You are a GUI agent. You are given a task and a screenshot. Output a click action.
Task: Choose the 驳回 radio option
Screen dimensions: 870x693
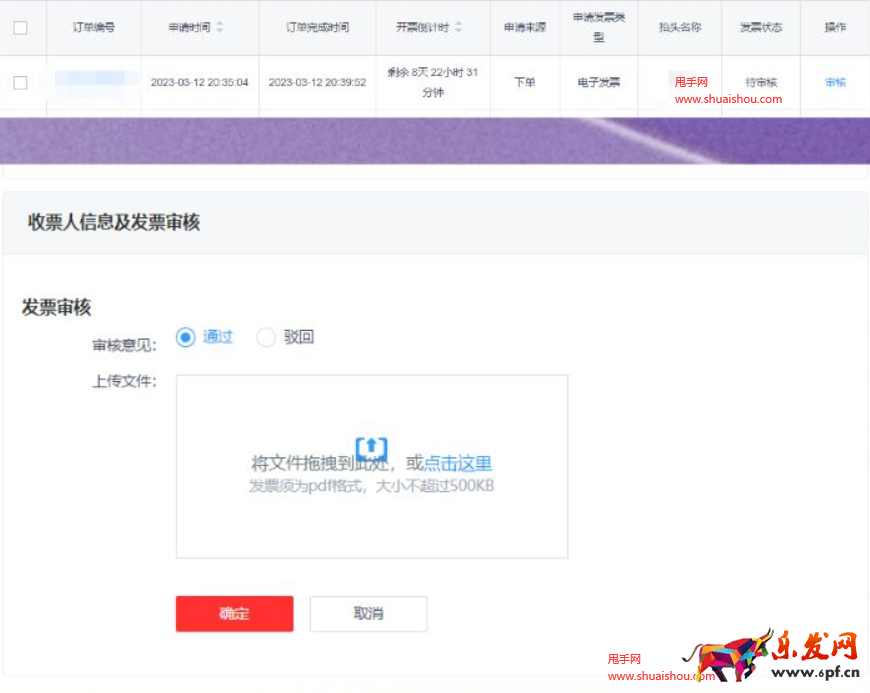[266, 337]
